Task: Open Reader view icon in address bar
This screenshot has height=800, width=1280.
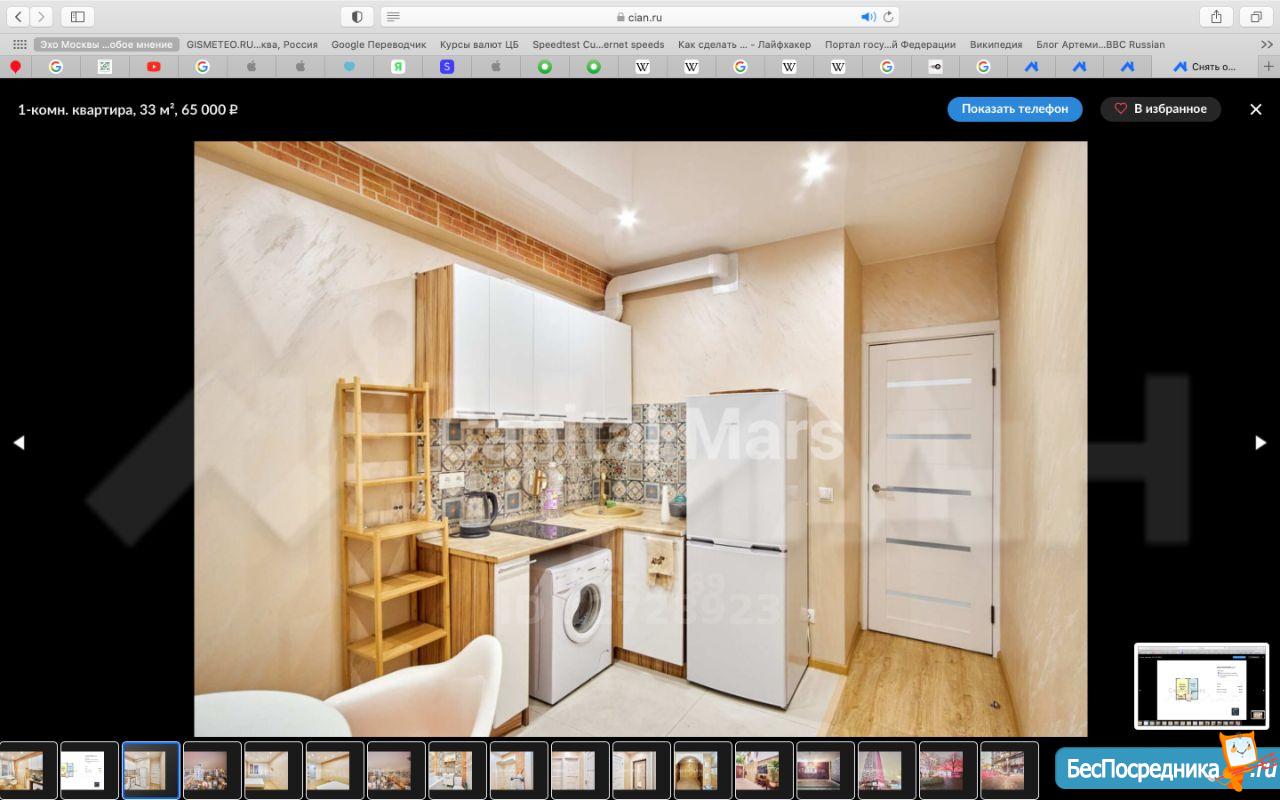Action: [x=394, y=17]
